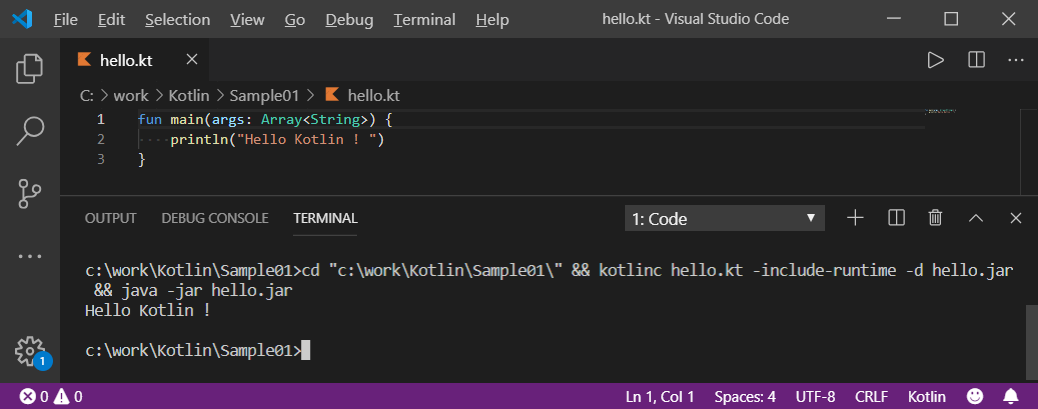Screen dimensions: 1038x409
Task: Click 'Array<String>' in the code
Action: click(314, 120)
